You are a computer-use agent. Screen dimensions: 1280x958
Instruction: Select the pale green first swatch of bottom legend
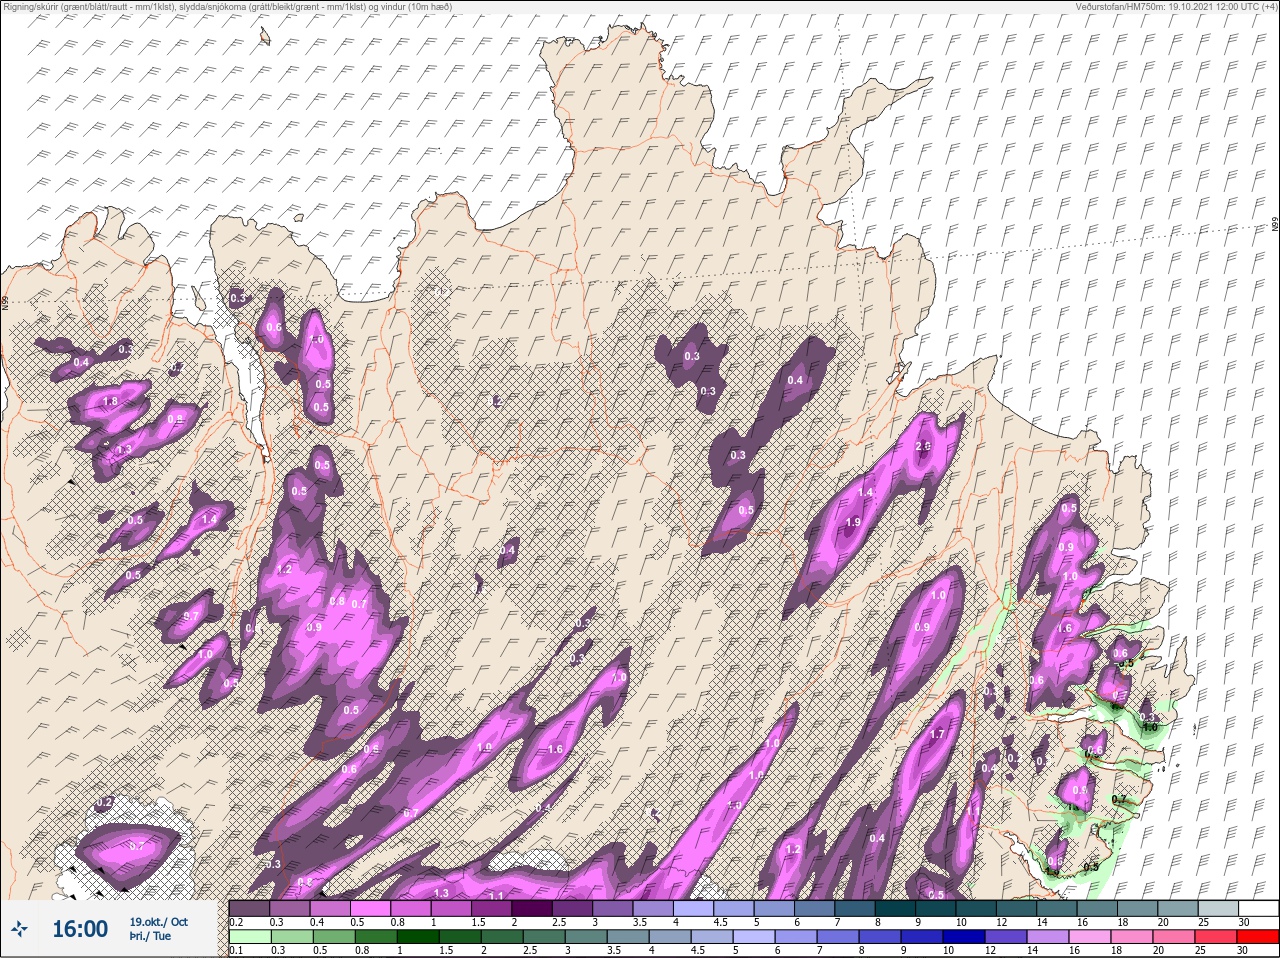coord(249,938)
